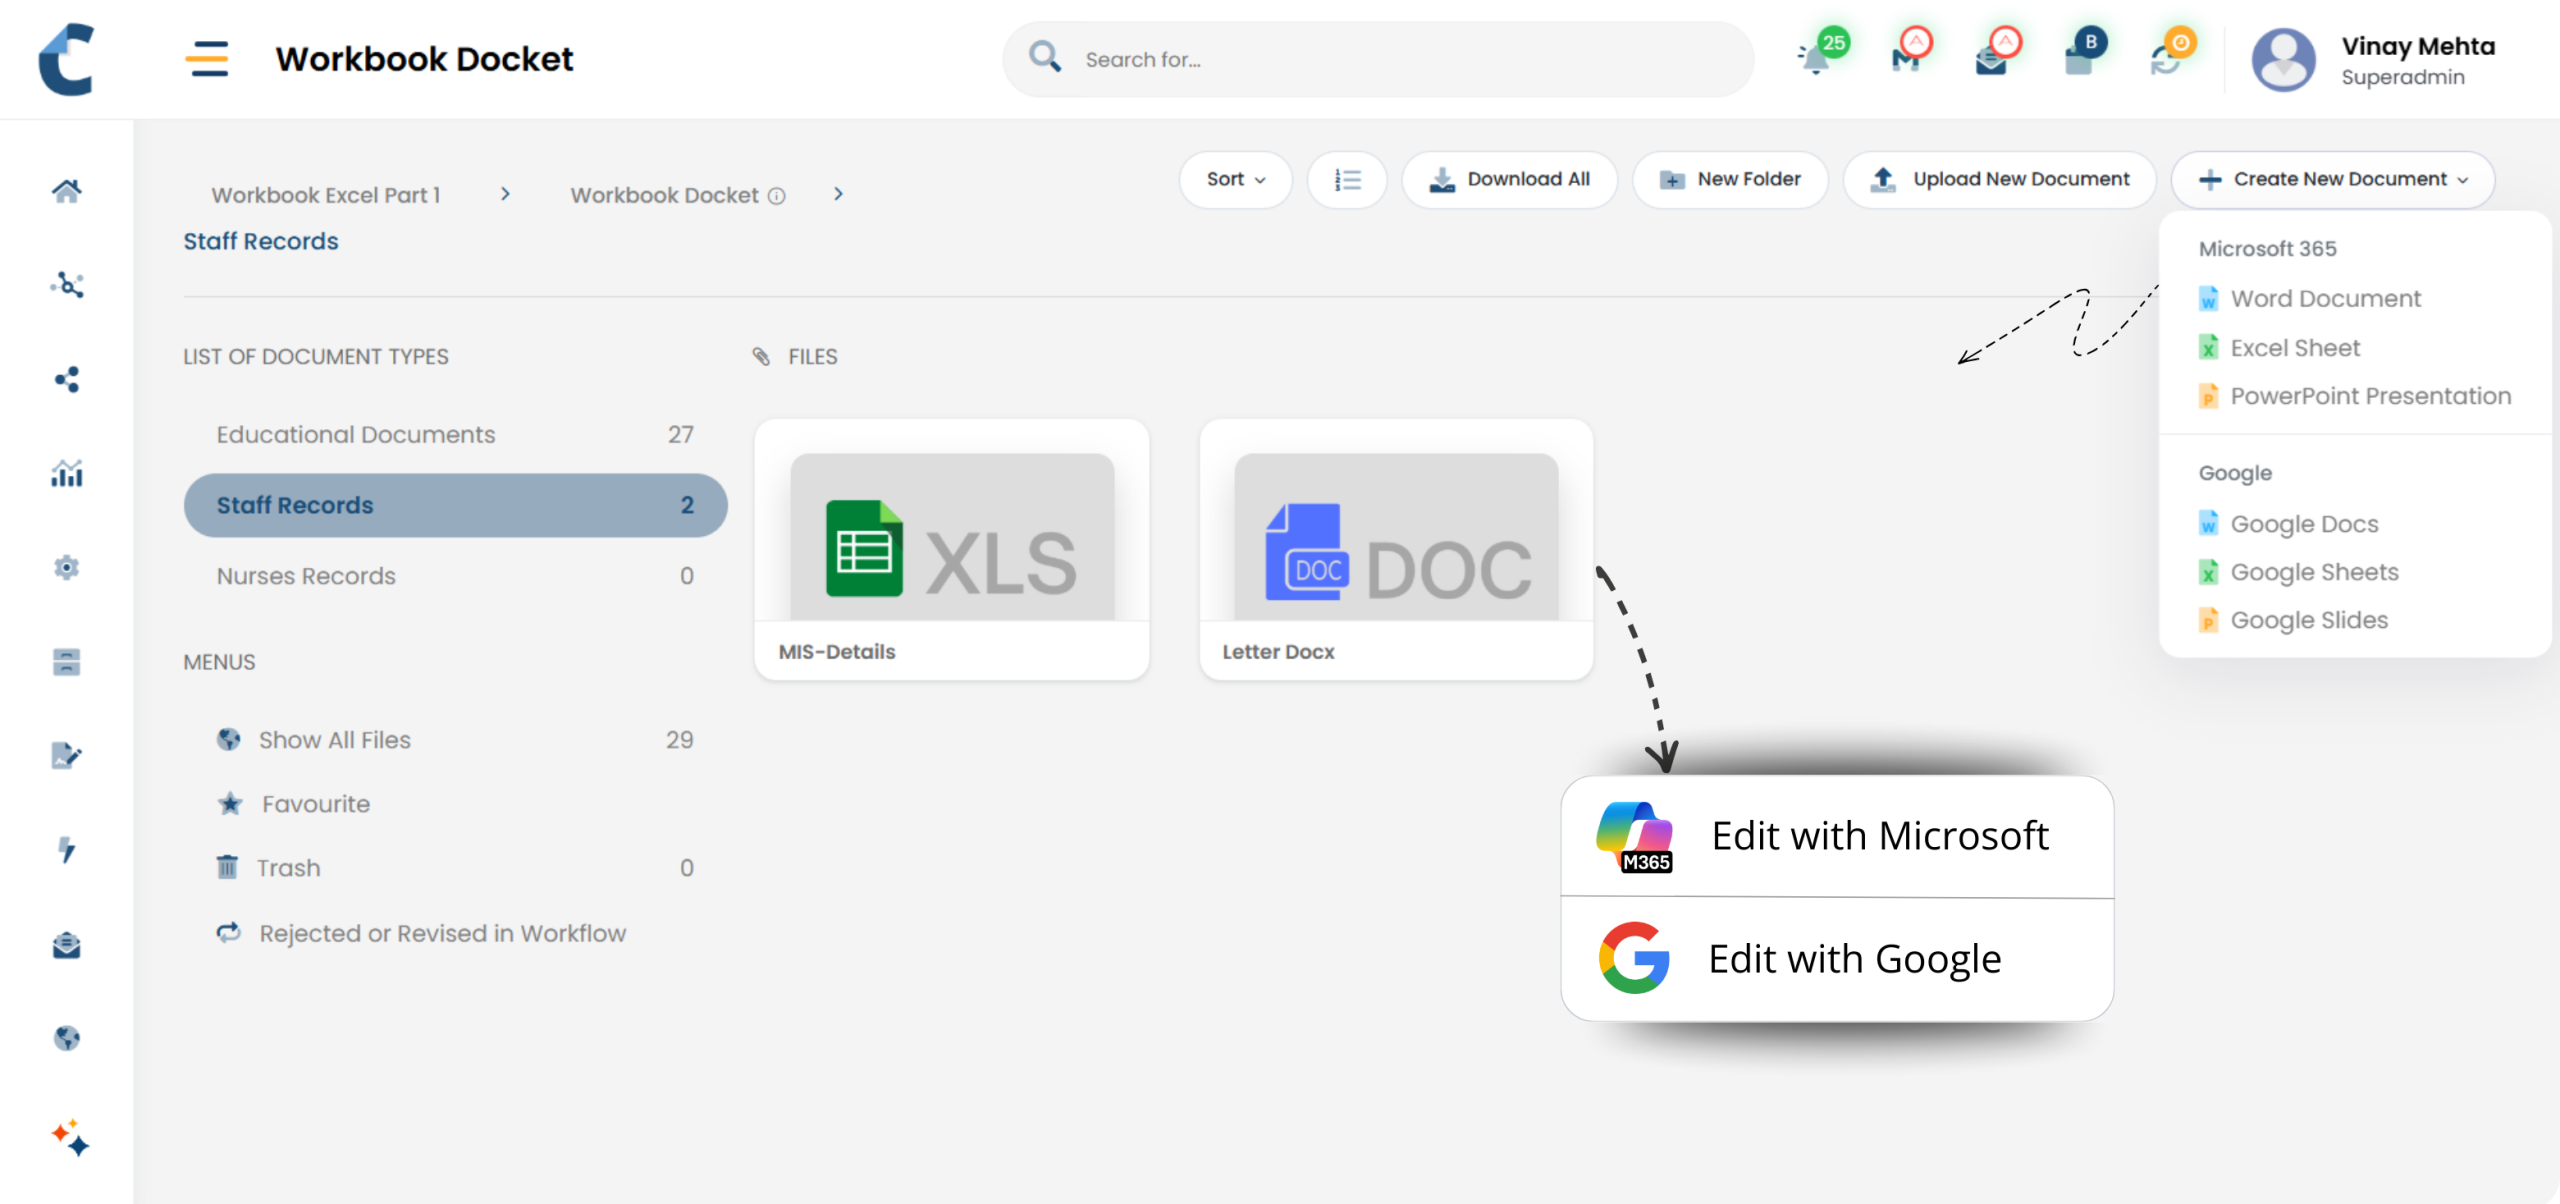Viewport: 2560px width, 1204px height.
Task: Choose Google Slides from the menu
Action: pyautogui.click(x=2308, y=620)
